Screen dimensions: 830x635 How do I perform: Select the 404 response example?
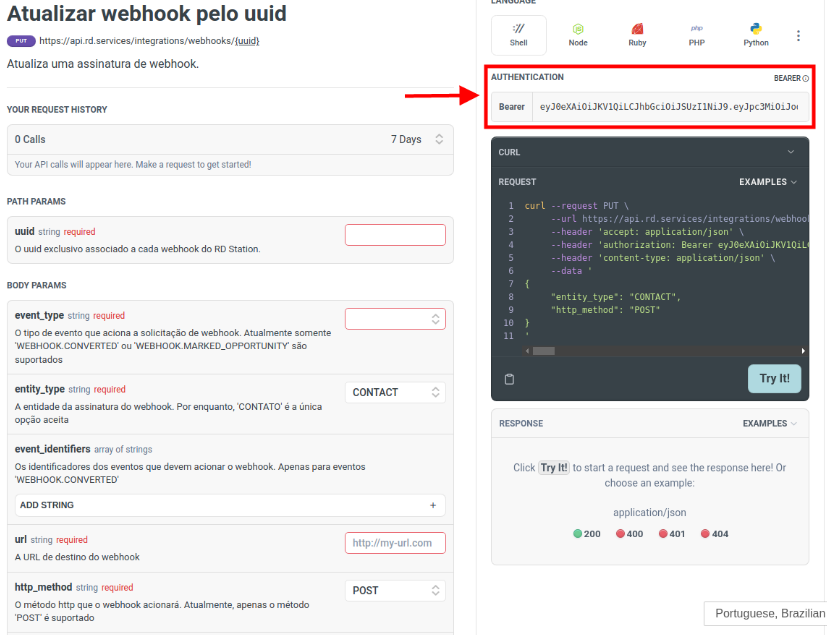click(714, 534)
